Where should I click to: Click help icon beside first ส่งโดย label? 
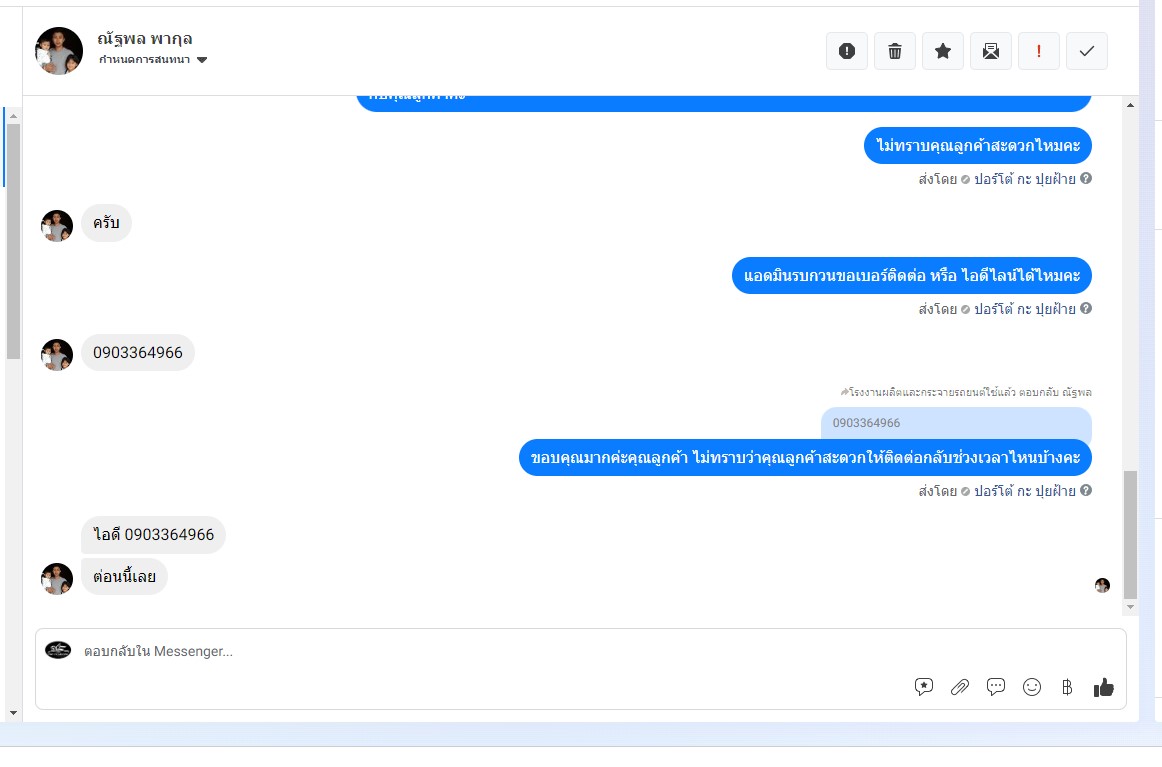[1086, 178]
